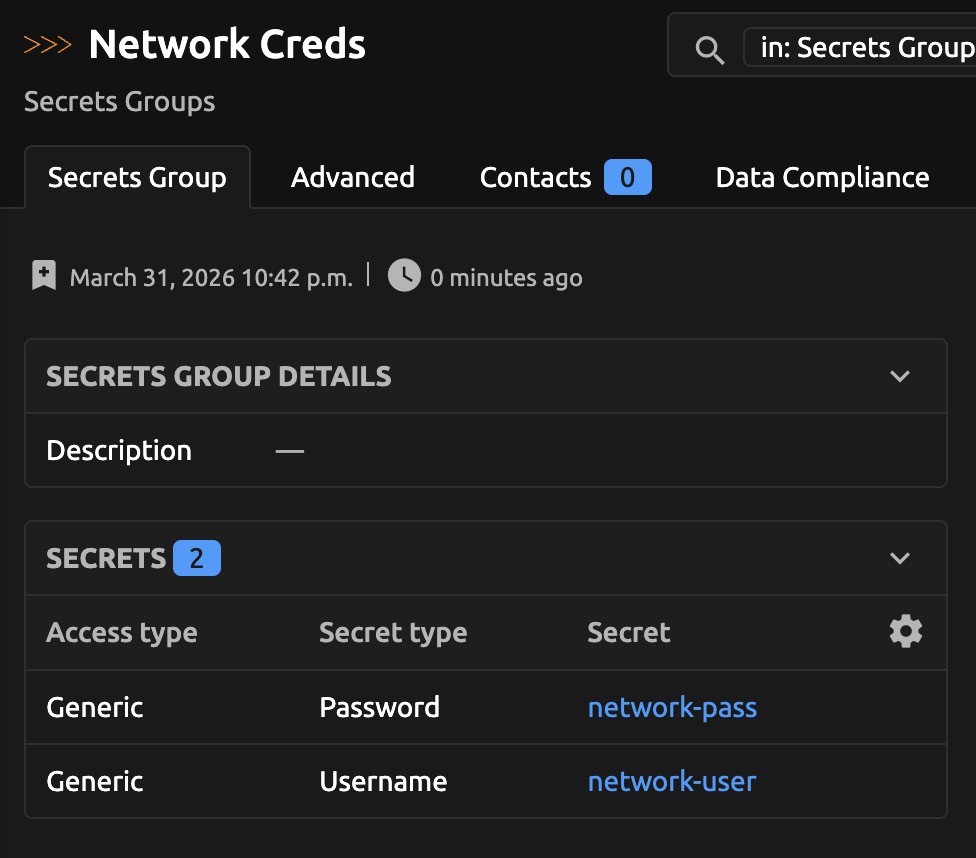
Task: Collapse the Secrets panel using its chevron
Action: click(x=900, y=558)
